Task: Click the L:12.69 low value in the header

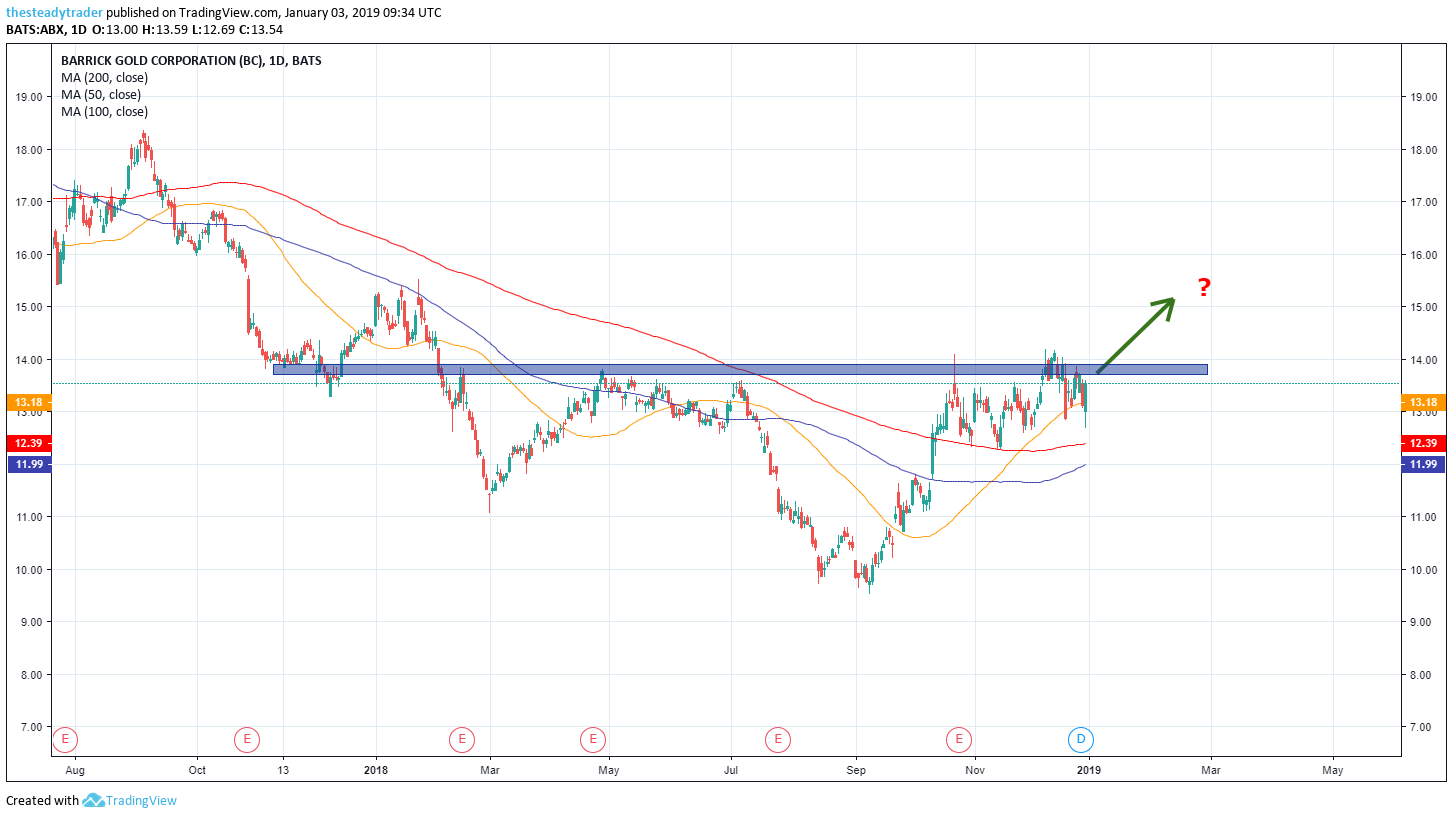Action: coord(213,29)
